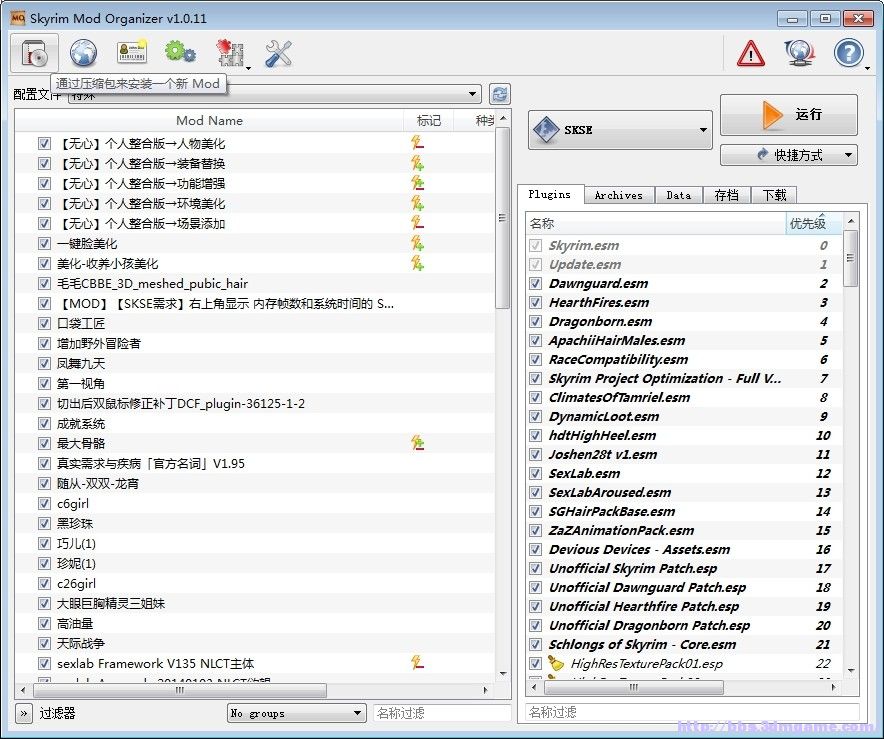Click flag icon on 场景添加 row

pos(417,223)
